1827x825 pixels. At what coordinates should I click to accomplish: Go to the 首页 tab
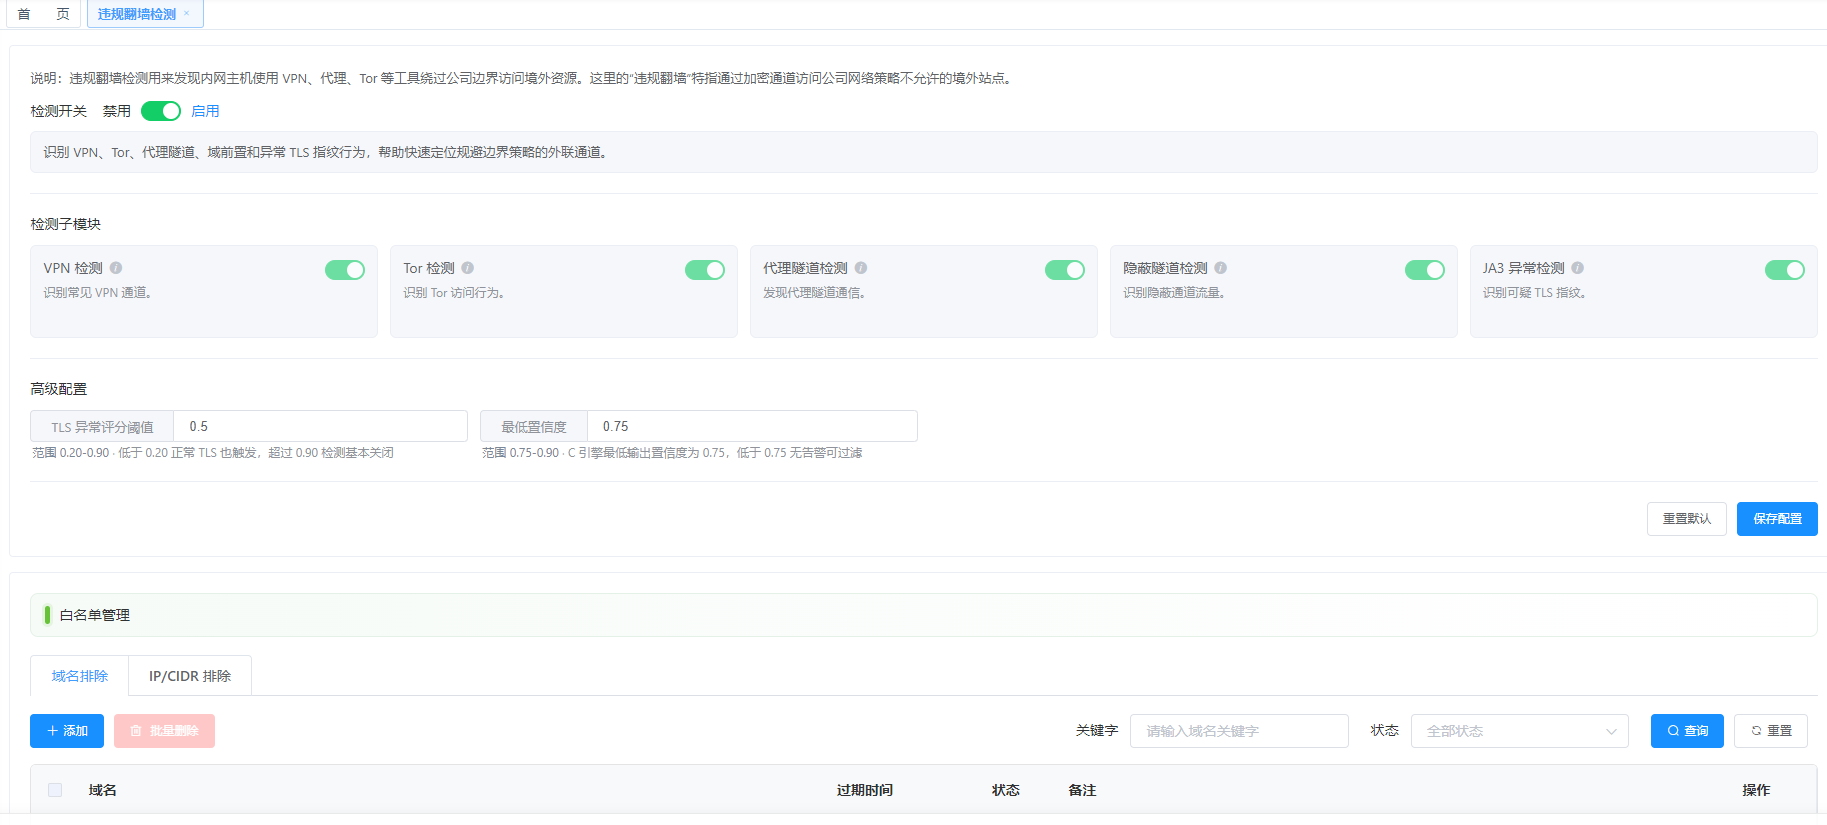coord(44,14)
